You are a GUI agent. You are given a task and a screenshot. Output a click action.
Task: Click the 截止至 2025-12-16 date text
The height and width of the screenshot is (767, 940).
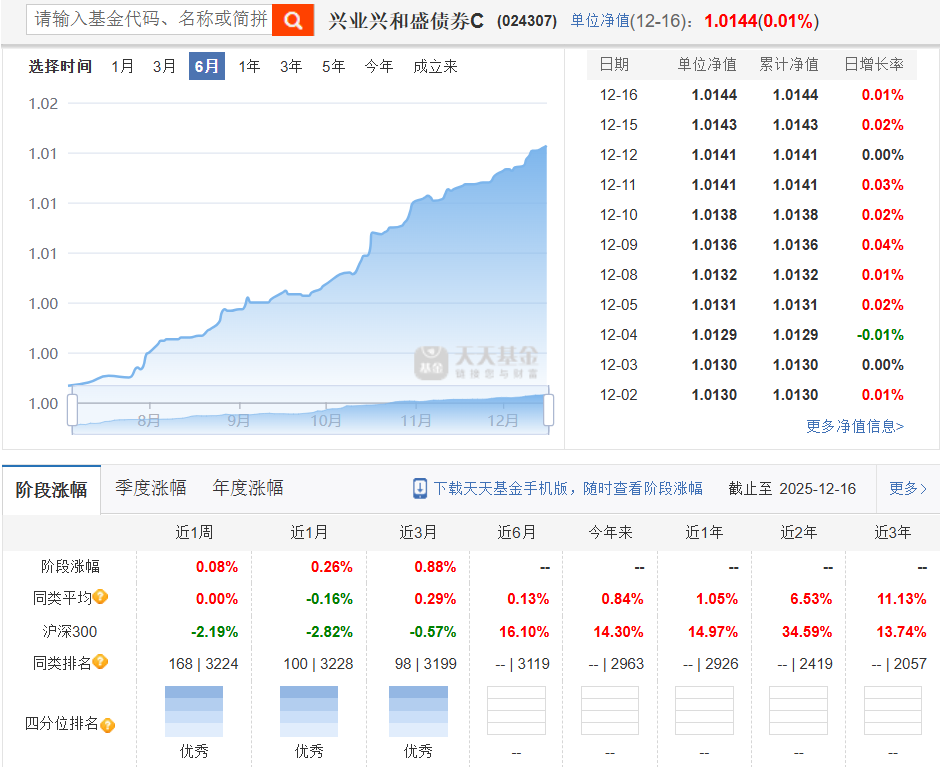point(792,489)
